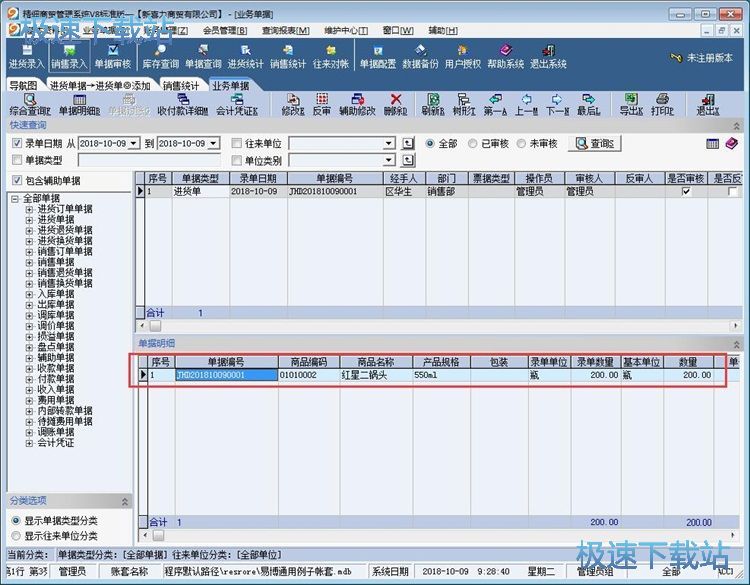Screen dimensions: 750x585
Task: Open 销售统计 in the main toolbar
Action: click(x=288, y=56)
